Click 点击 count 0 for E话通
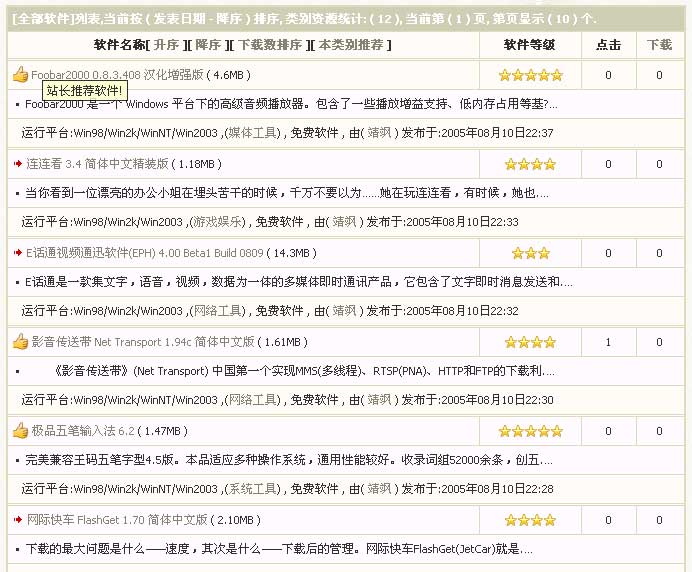Image resolution: width=692 pixels, height=572 pixels. coord(608,253)
